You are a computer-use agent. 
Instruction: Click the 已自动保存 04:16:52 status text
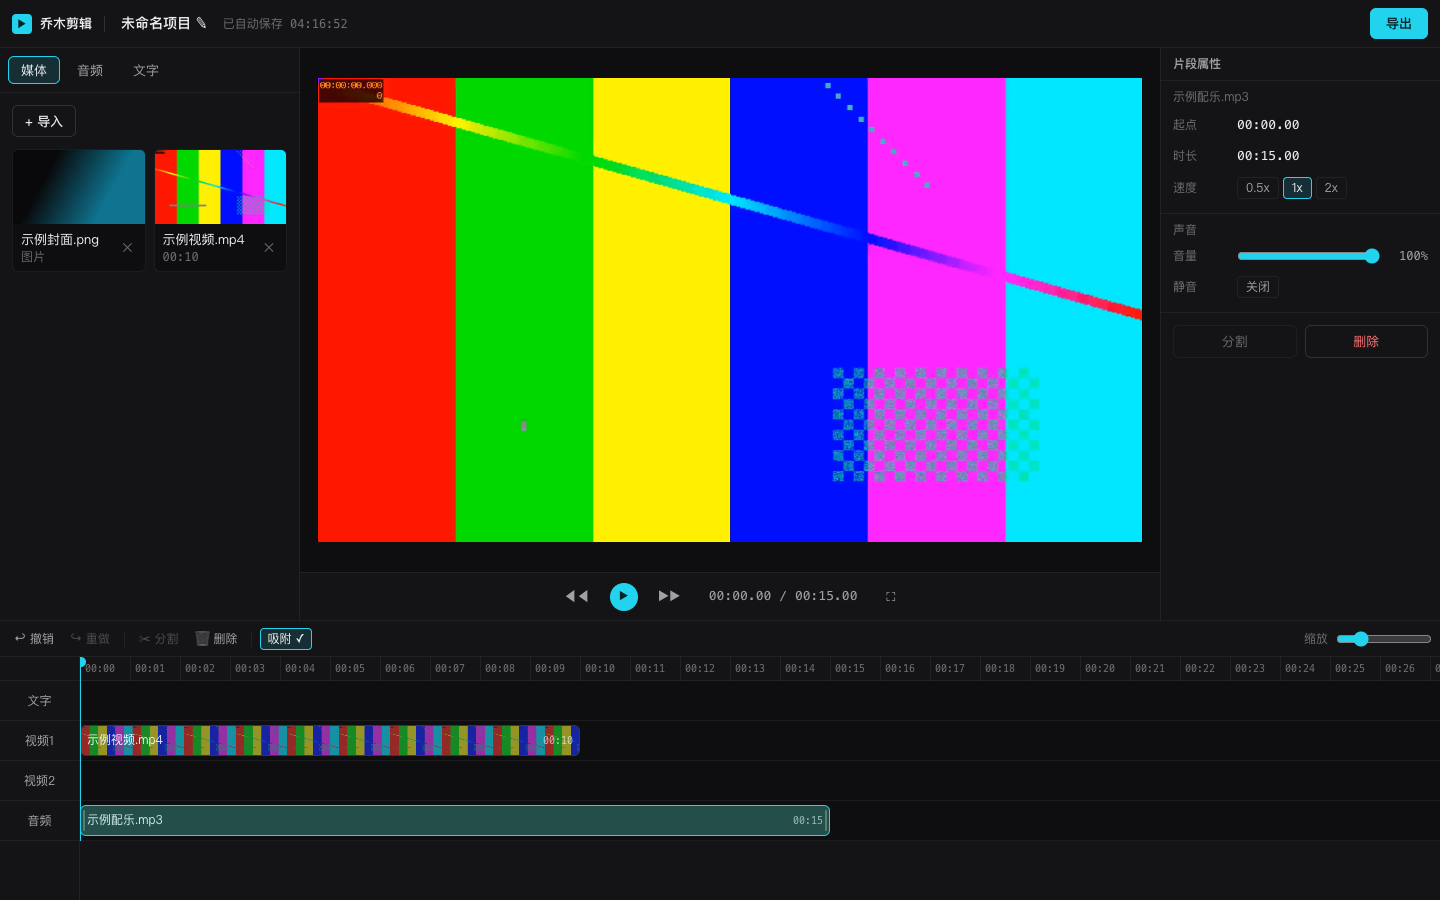click(285, 24)
